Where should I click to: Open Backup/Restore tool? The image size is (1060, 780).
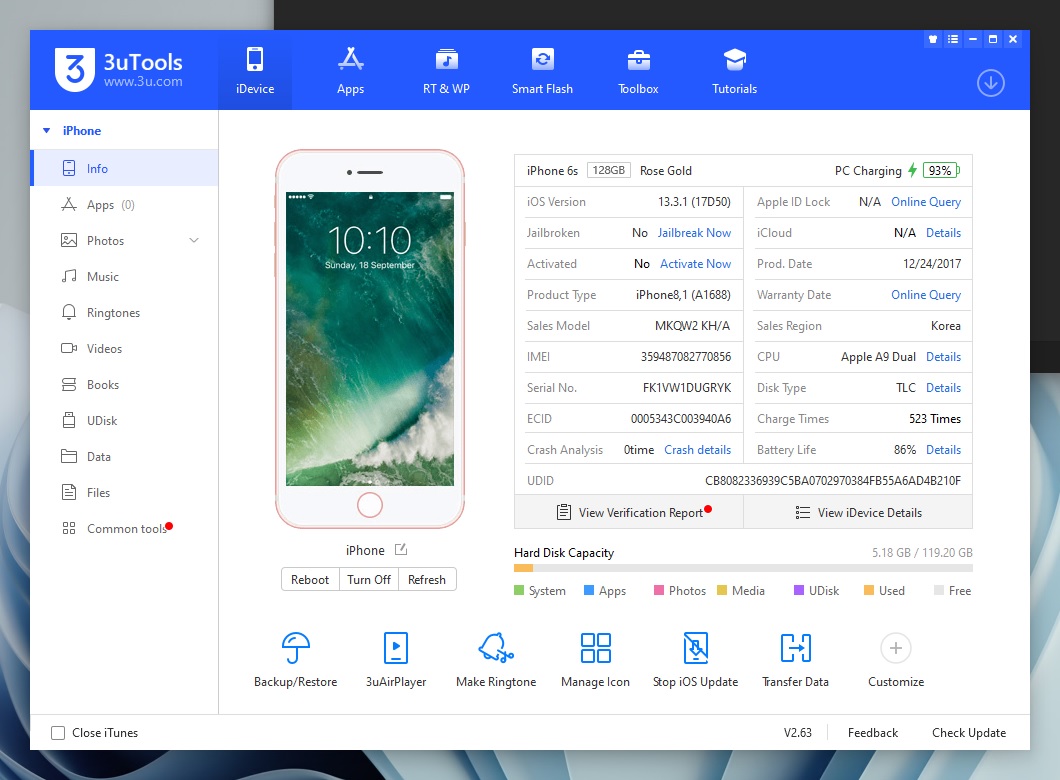(295, 659)
